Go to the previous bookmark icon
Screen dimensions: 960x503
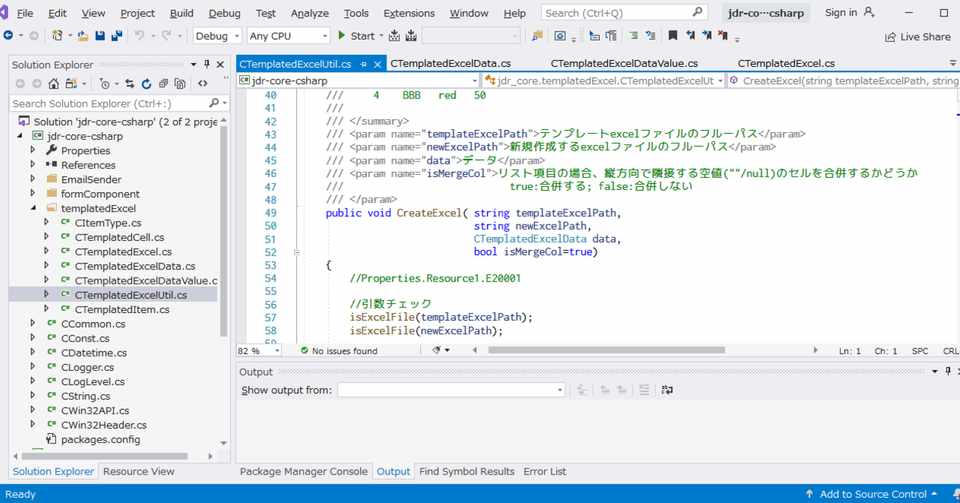point(690,36)
